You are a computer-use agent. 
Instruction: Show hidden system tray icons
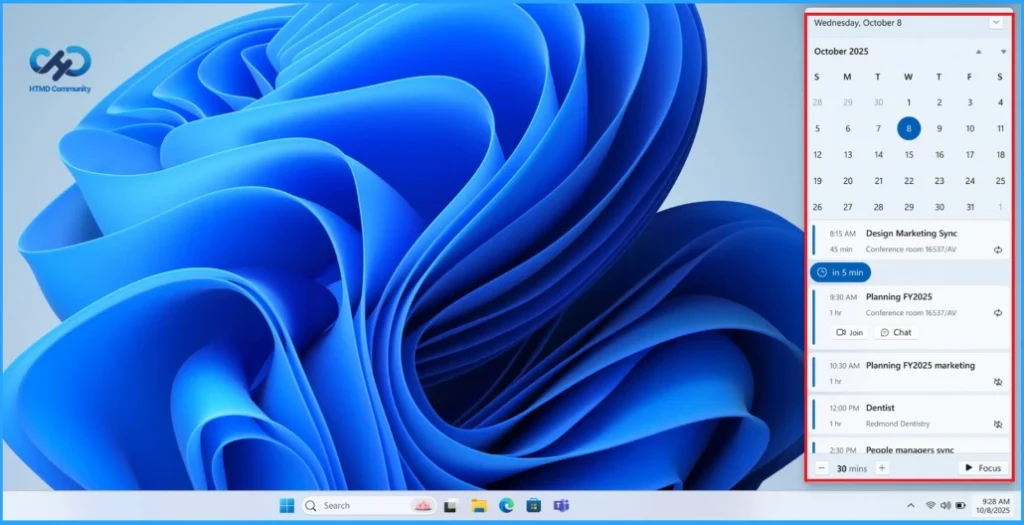point(910,505)
